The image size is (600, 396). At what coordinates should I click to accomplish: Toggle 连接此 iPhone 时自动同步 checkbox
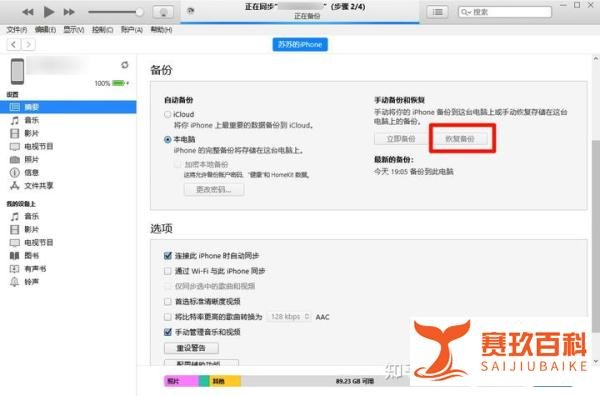167,256
